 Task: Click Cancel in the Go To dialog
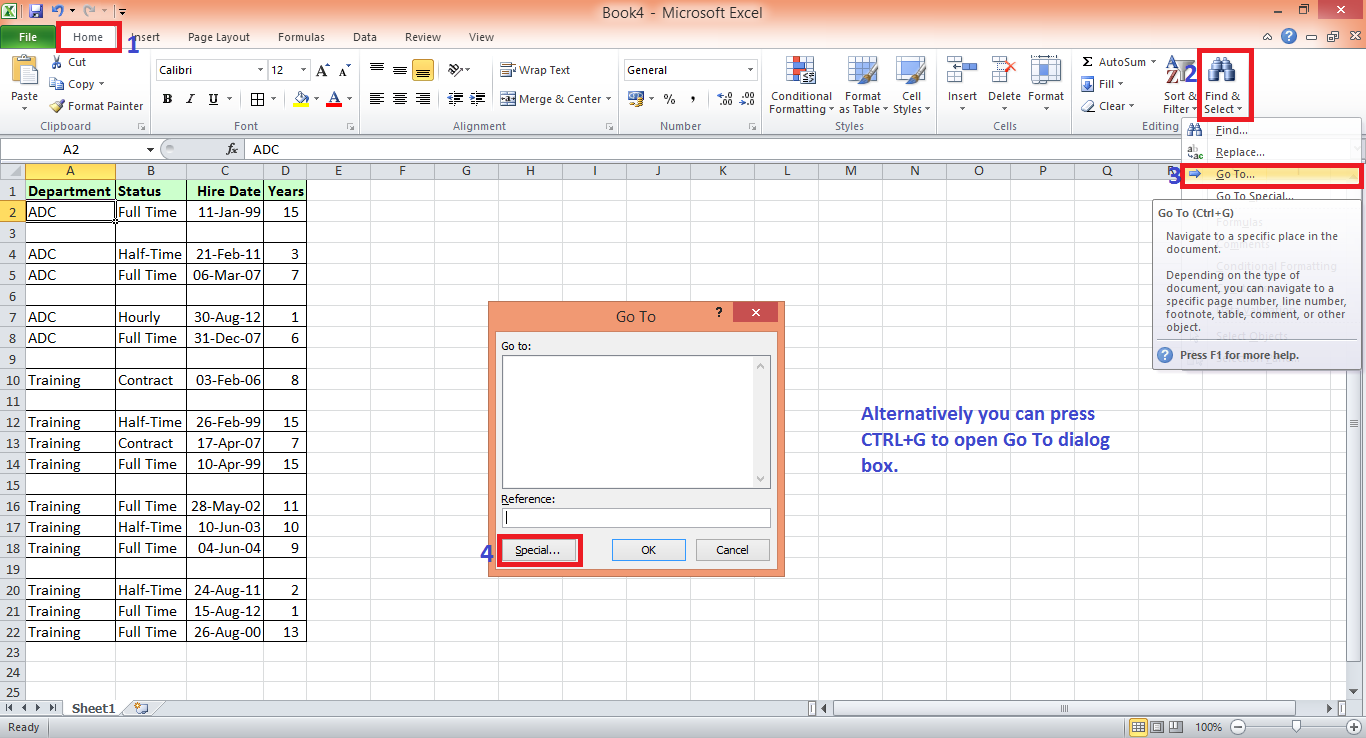pyautogui.click(x=733, y=550)
